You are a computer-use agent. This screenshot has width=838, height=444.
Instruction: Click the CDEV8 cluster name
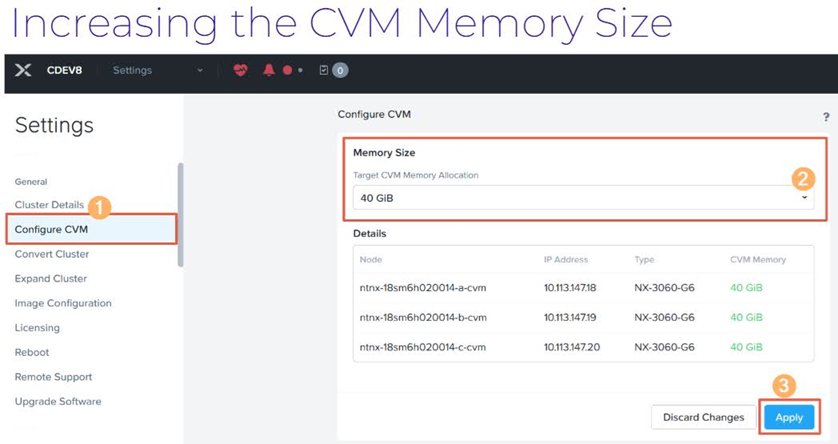click(64, 70)
